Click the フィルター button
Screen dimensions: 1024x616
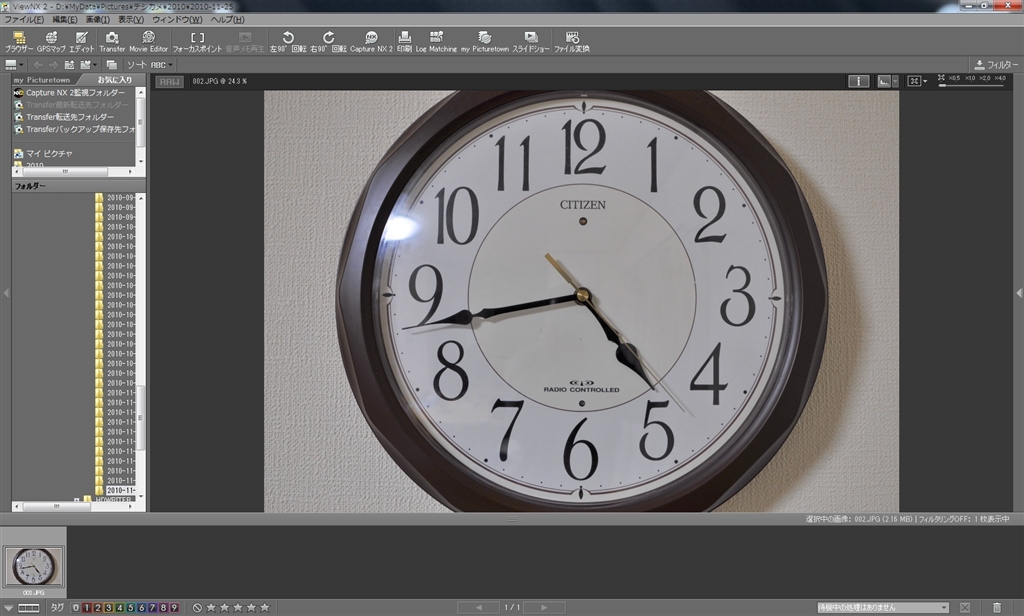(995, 65)
